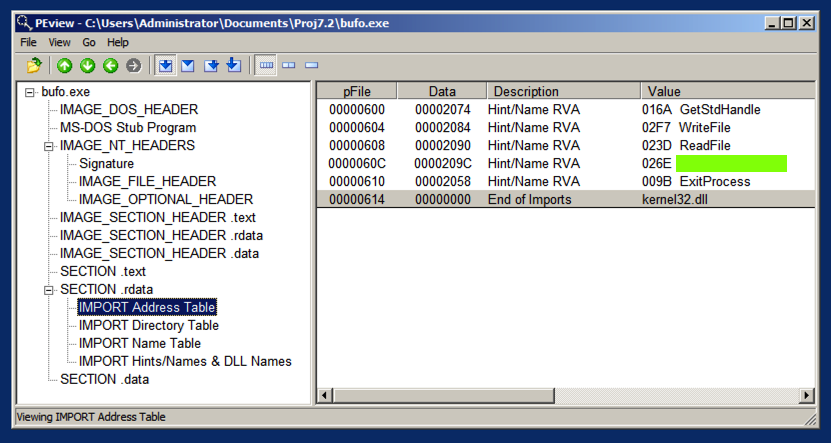Select IMAGE_SECTION_HEADER .data item

point(159,254)
